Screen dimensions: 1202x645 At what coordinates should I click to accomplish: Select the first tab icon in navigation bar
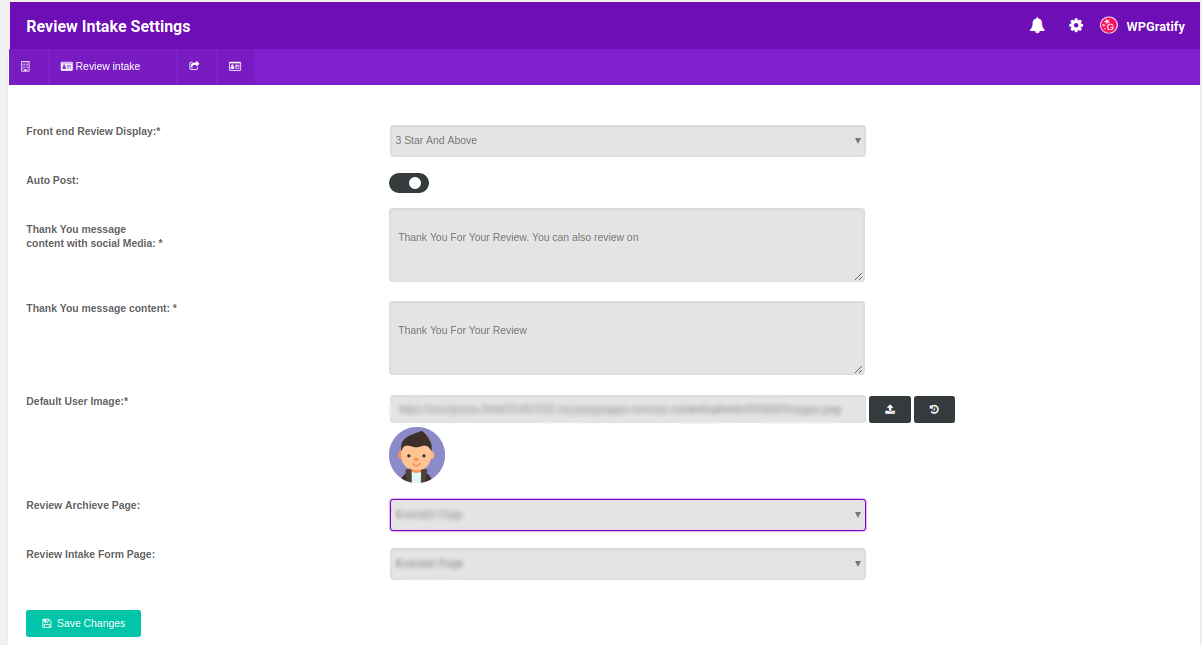pyautogui.click(x=26, y=67)
